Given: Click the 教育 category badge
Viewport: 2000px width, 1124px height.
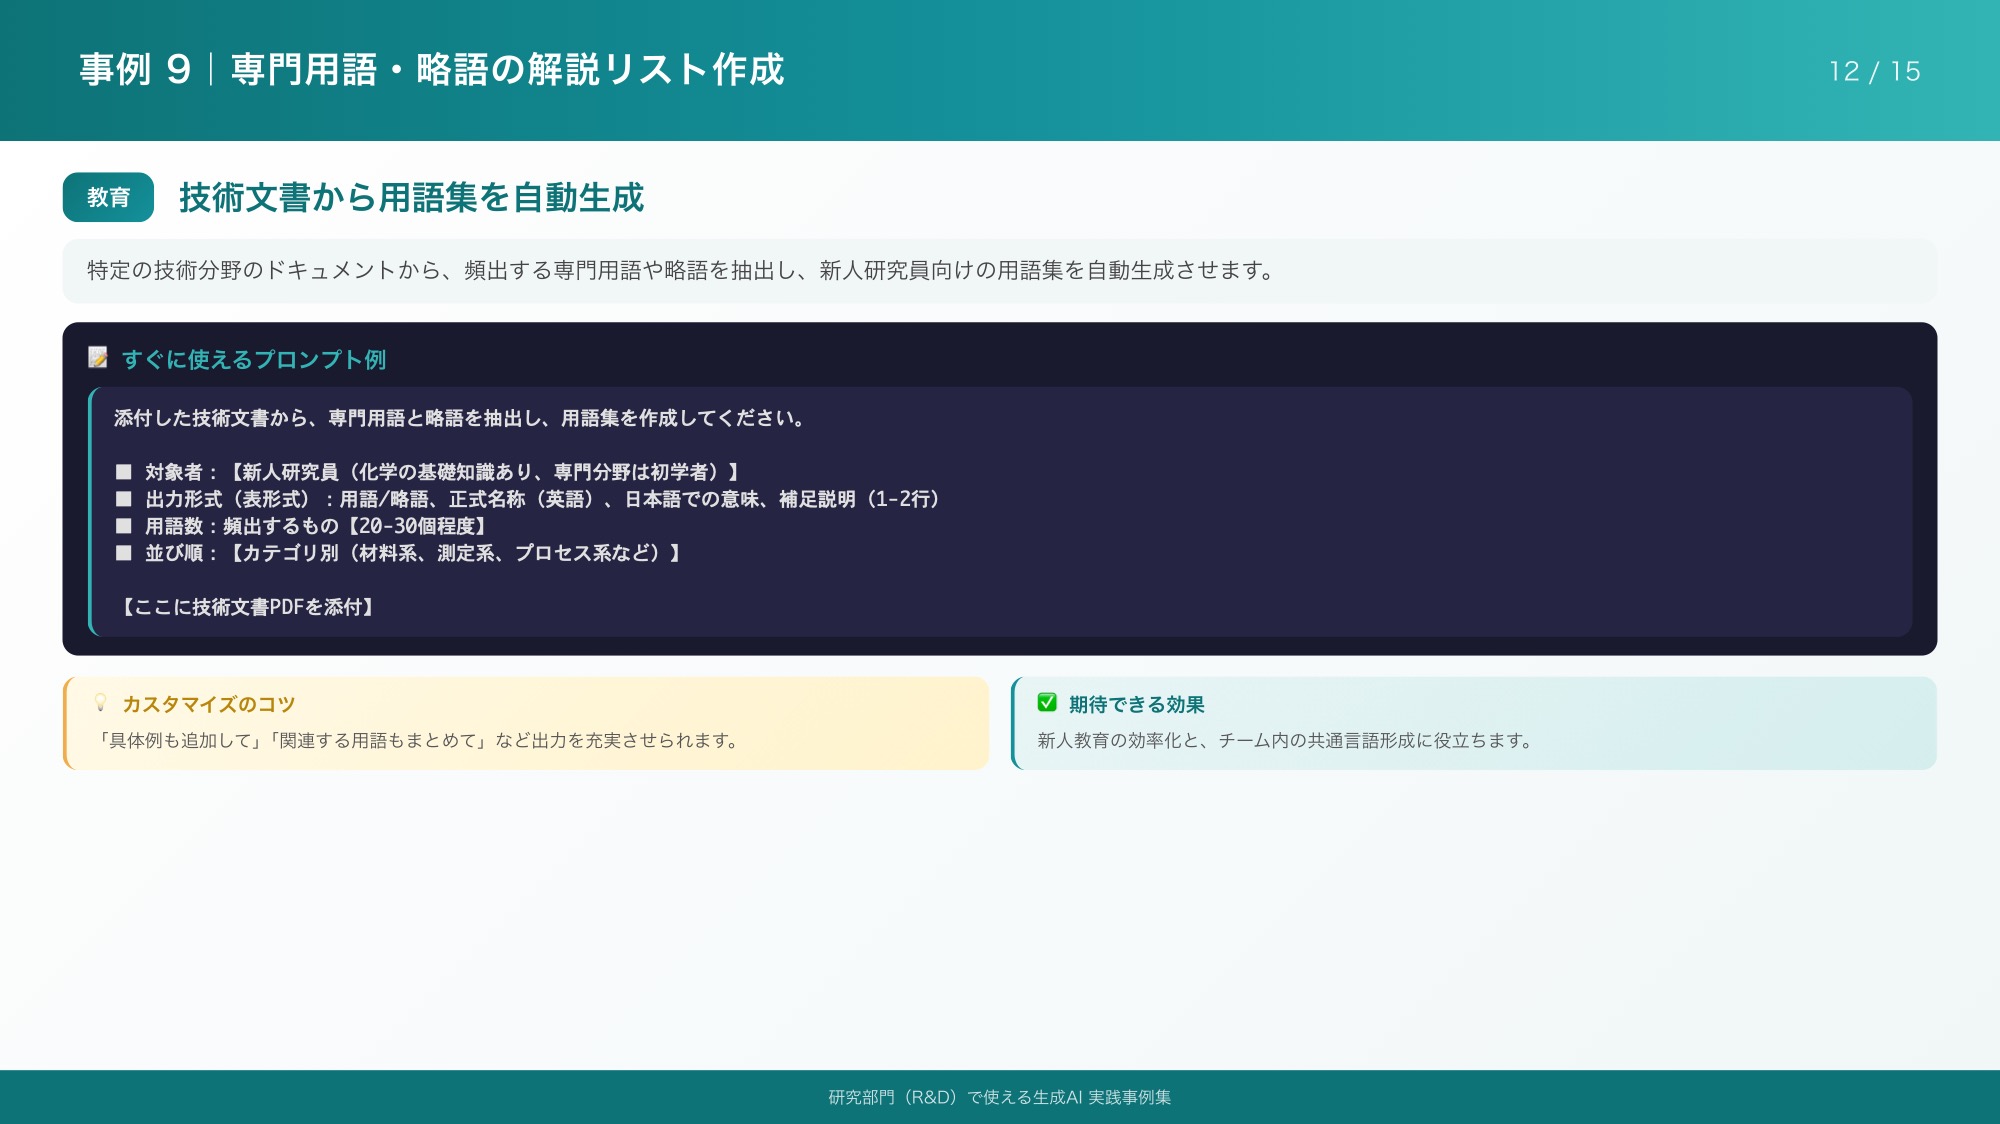Looking at the screenshot, I should click(108, 197).
